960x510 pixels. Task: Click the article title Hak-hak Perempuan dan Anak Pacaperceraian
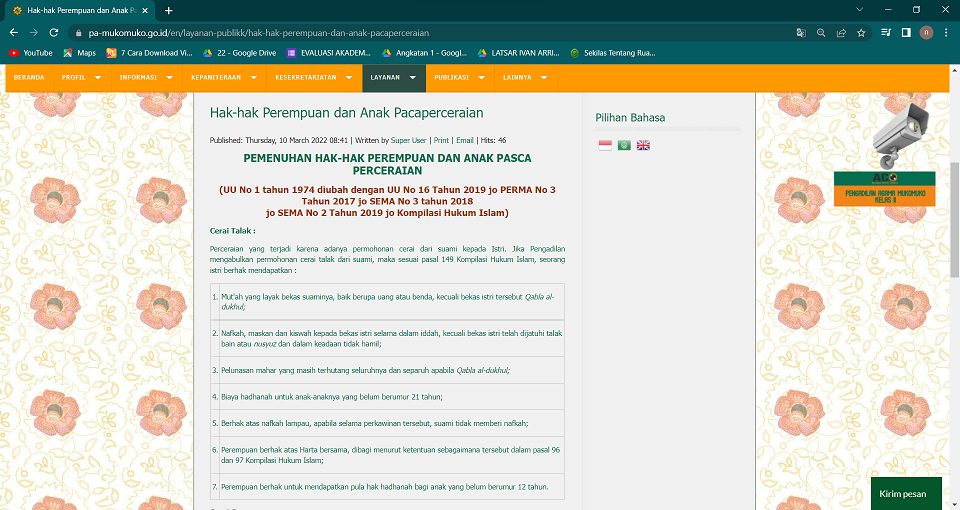point(347,113)
